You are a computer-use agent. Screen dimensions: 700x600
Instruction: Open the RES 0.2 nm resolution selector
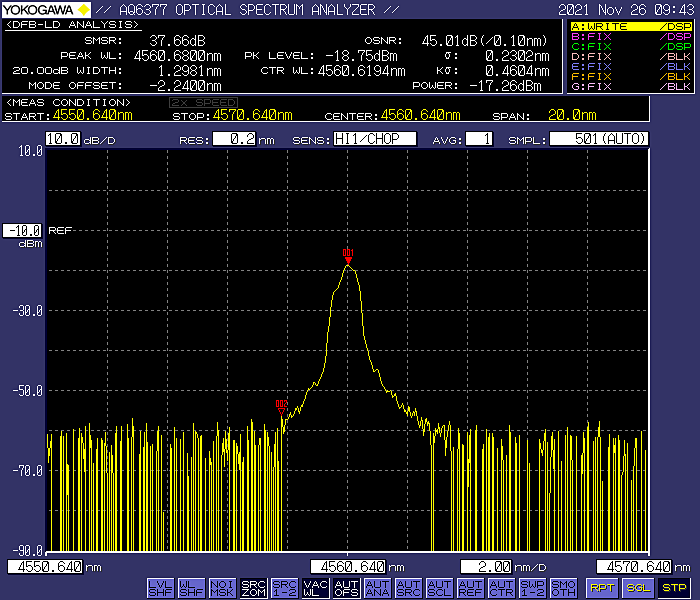[233, 139]
